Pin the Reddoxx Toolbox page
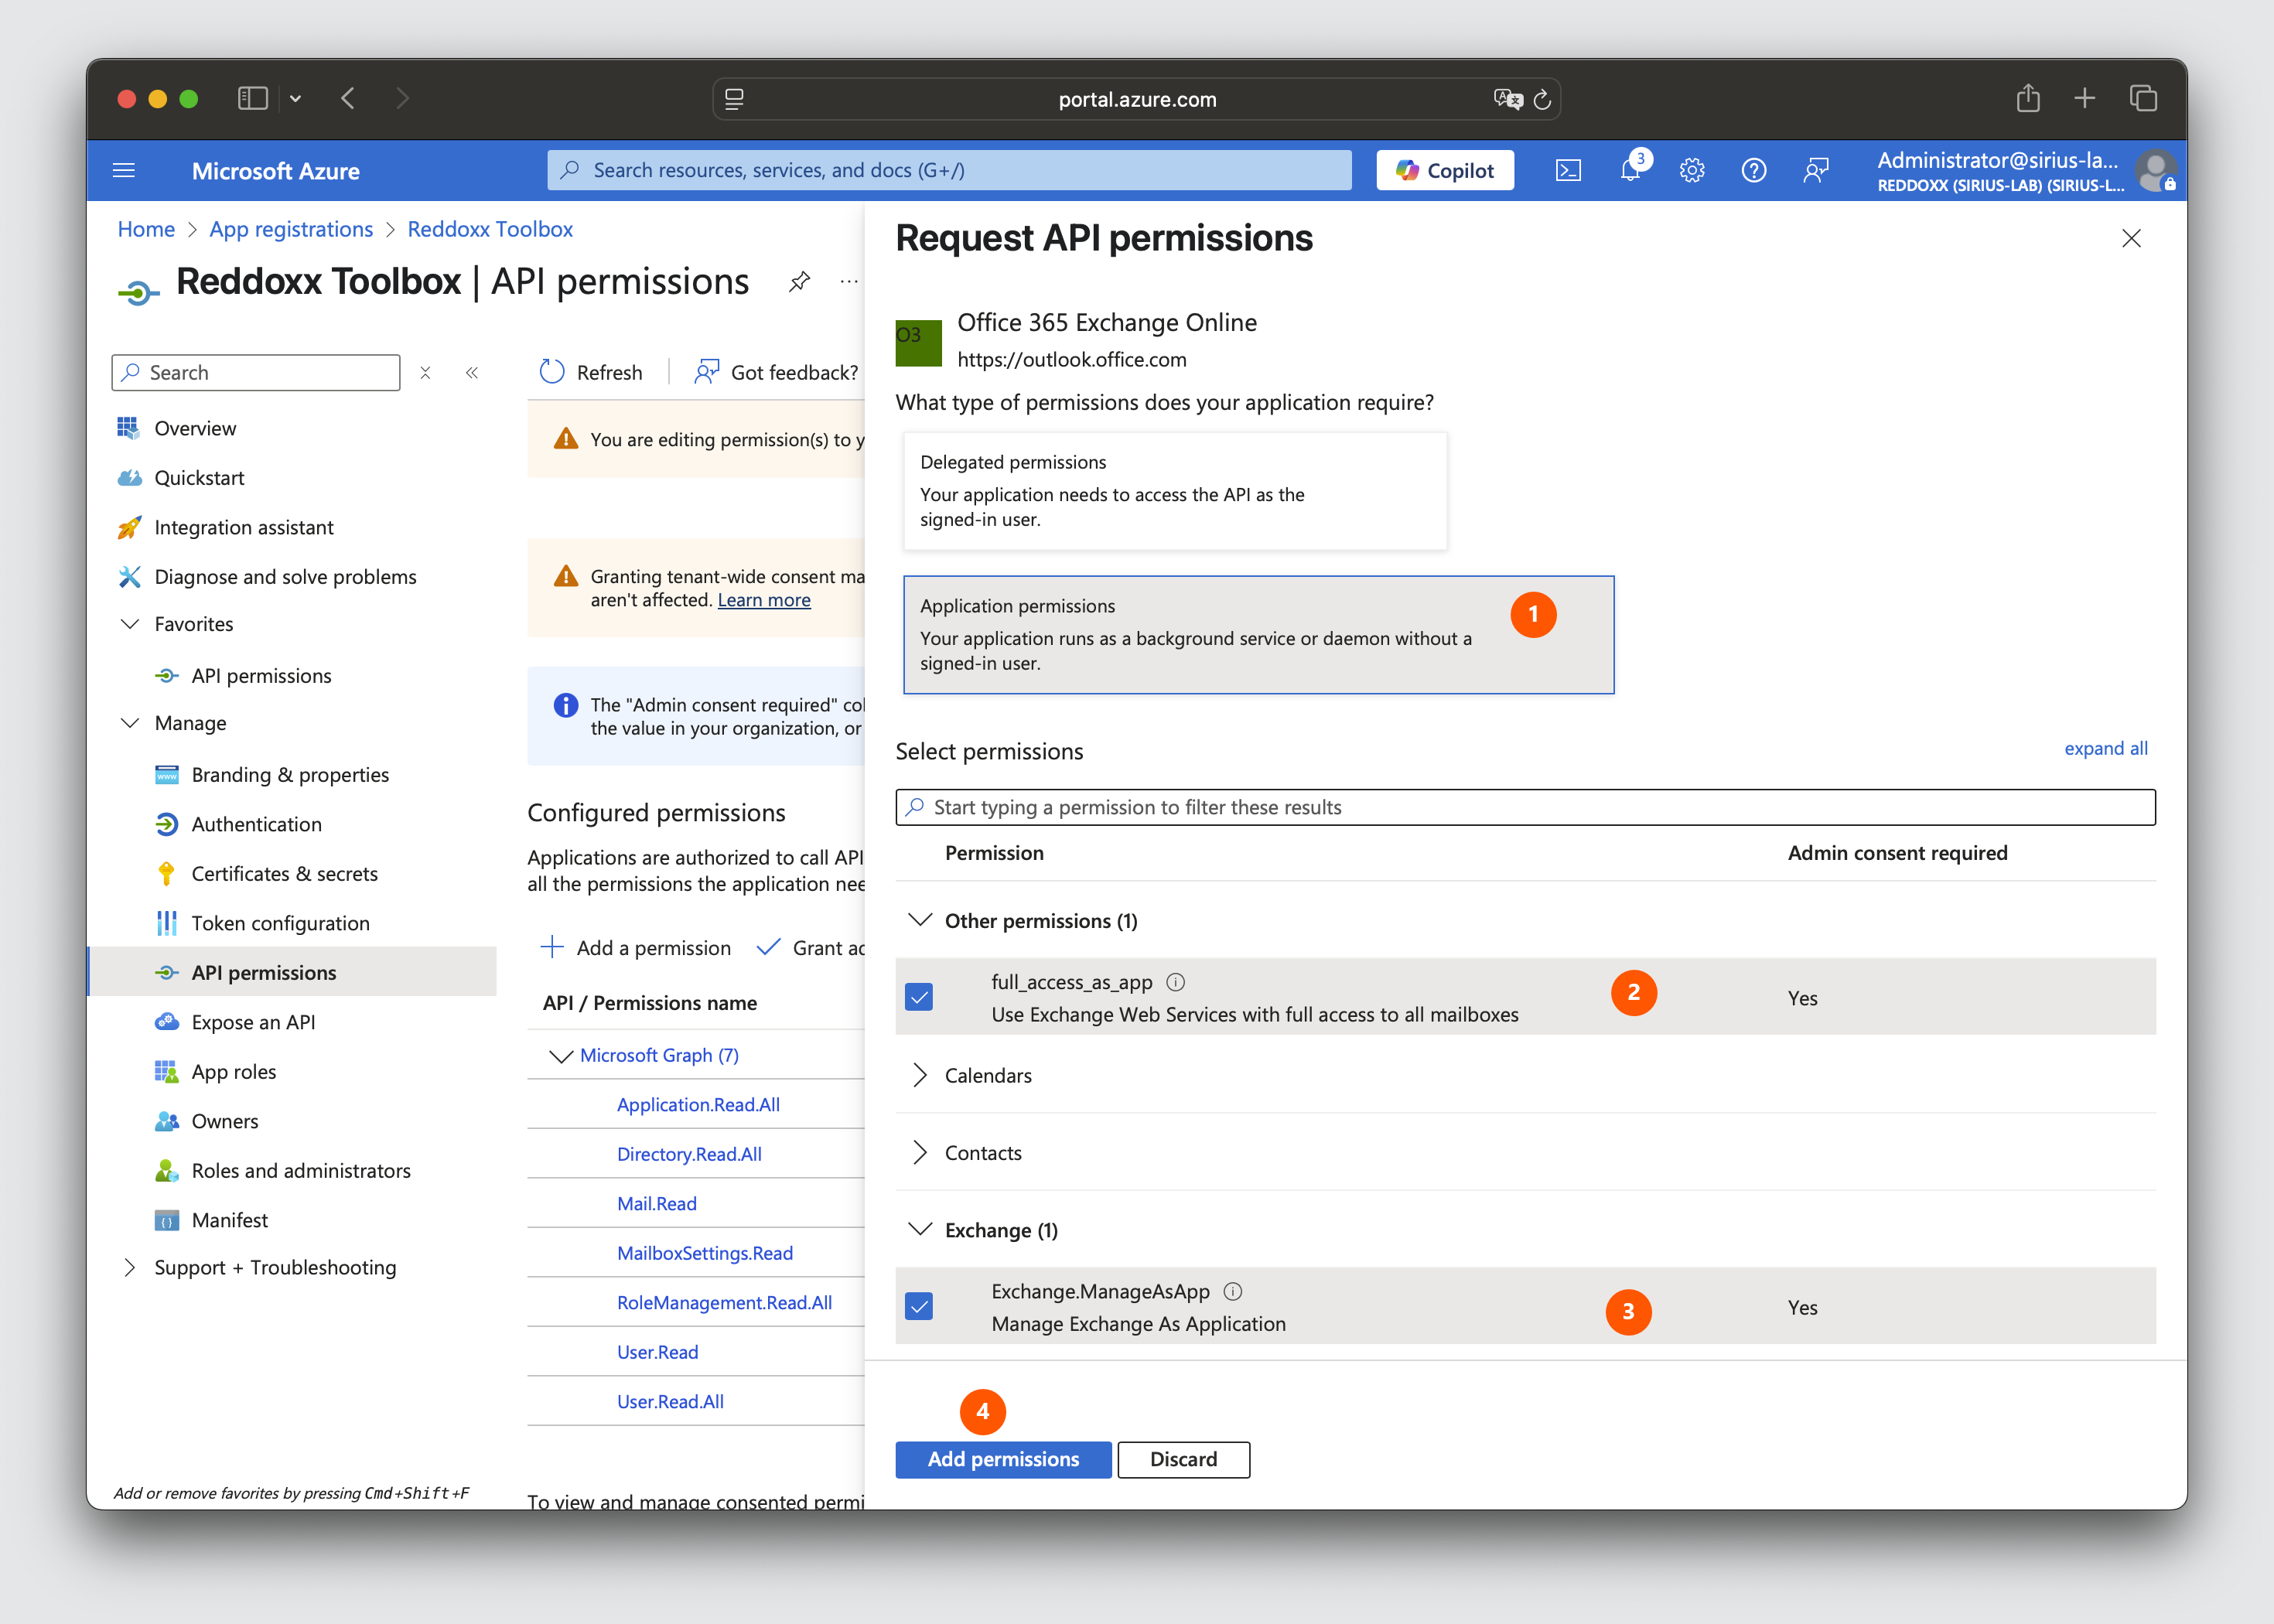The height and width of the screenshot is (1624, 2274). tap(799, 282)
